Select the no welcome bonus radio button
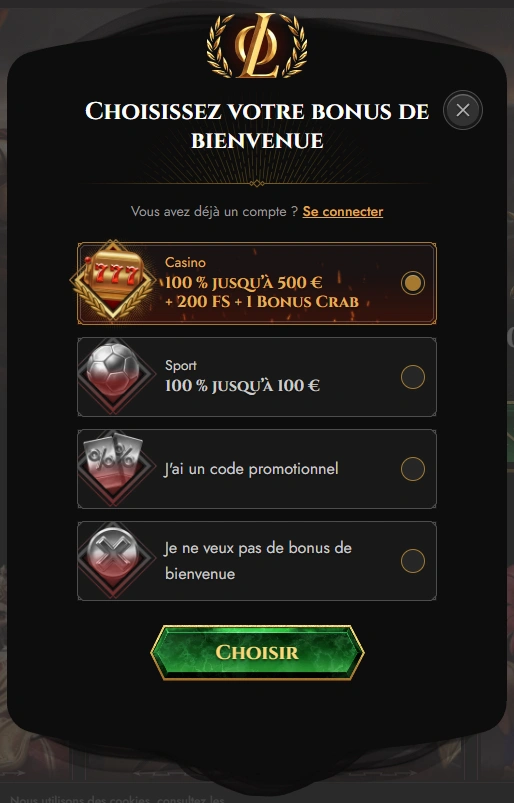514x803 pixels. point(413,561)
